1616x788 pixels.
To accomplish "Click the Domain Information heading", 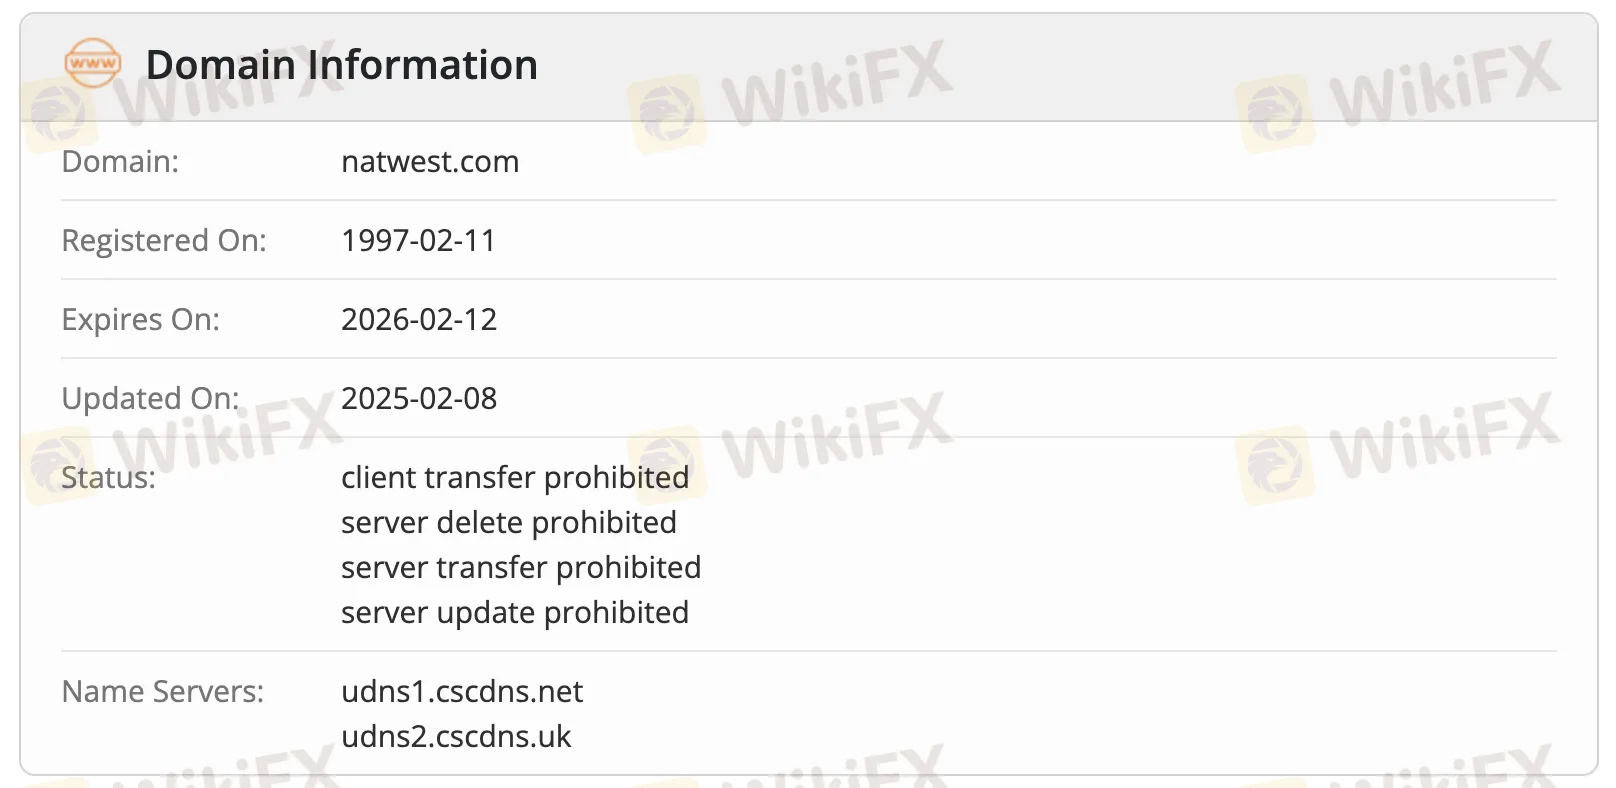I will [x=341, y=66].
